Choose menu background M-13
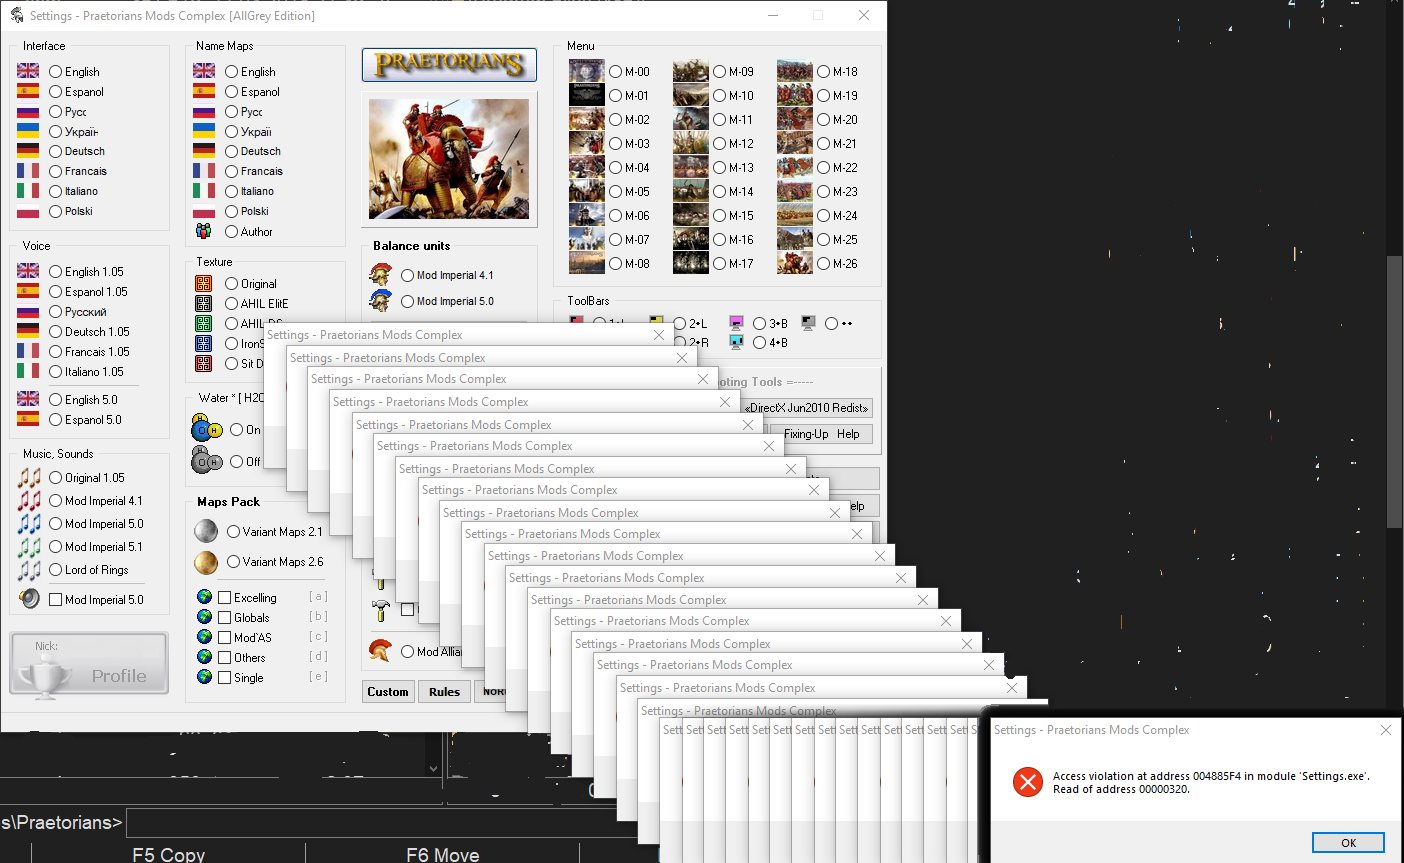 (x=720, y=167)
